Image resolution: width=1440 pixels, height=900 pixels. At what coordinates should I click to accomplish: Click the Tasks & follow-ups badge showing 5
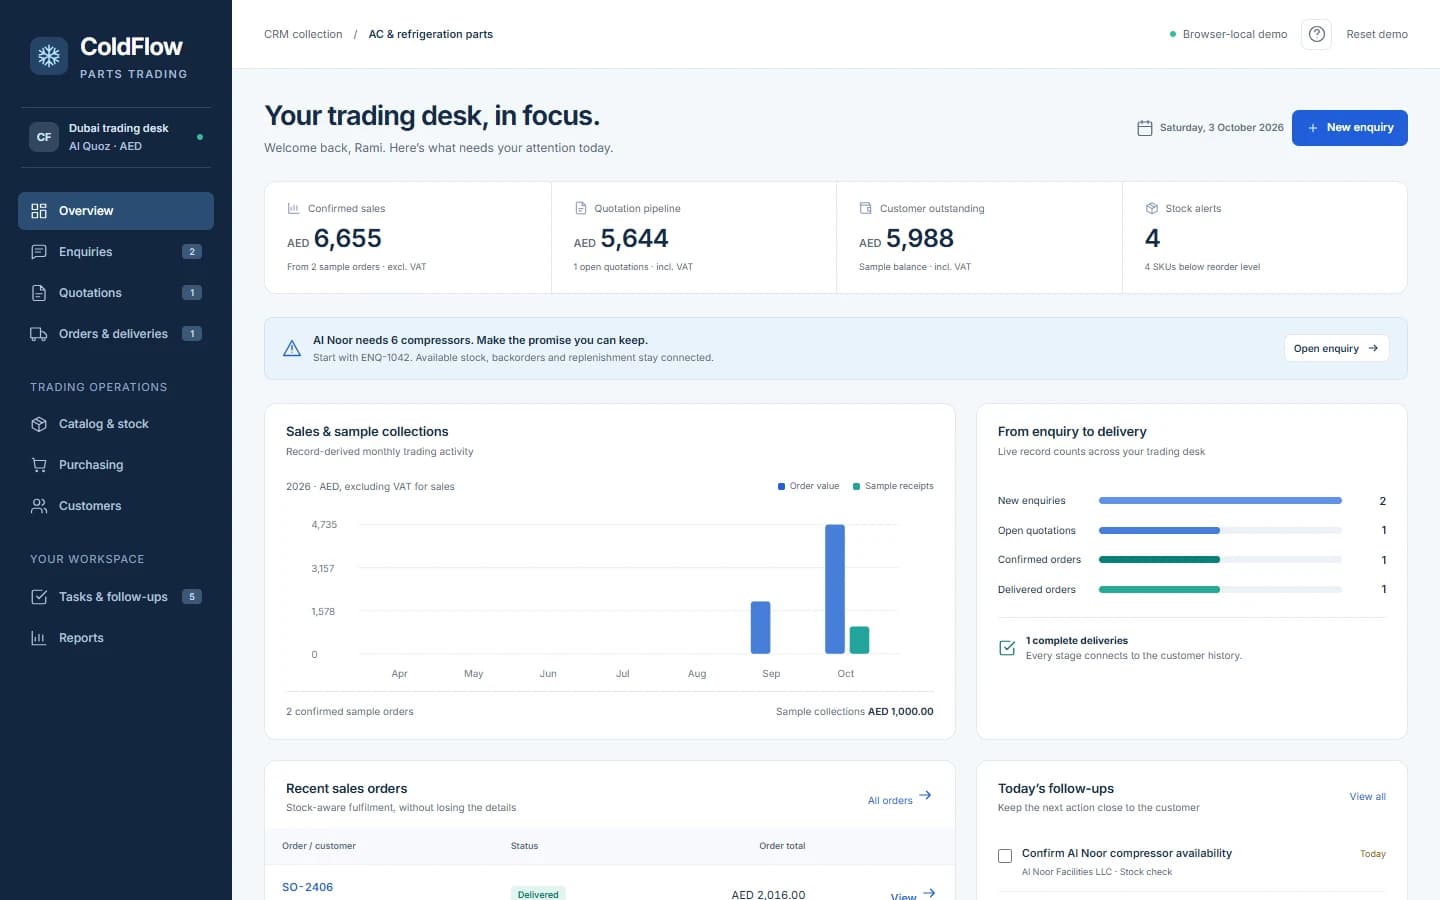tap(192, 597)
